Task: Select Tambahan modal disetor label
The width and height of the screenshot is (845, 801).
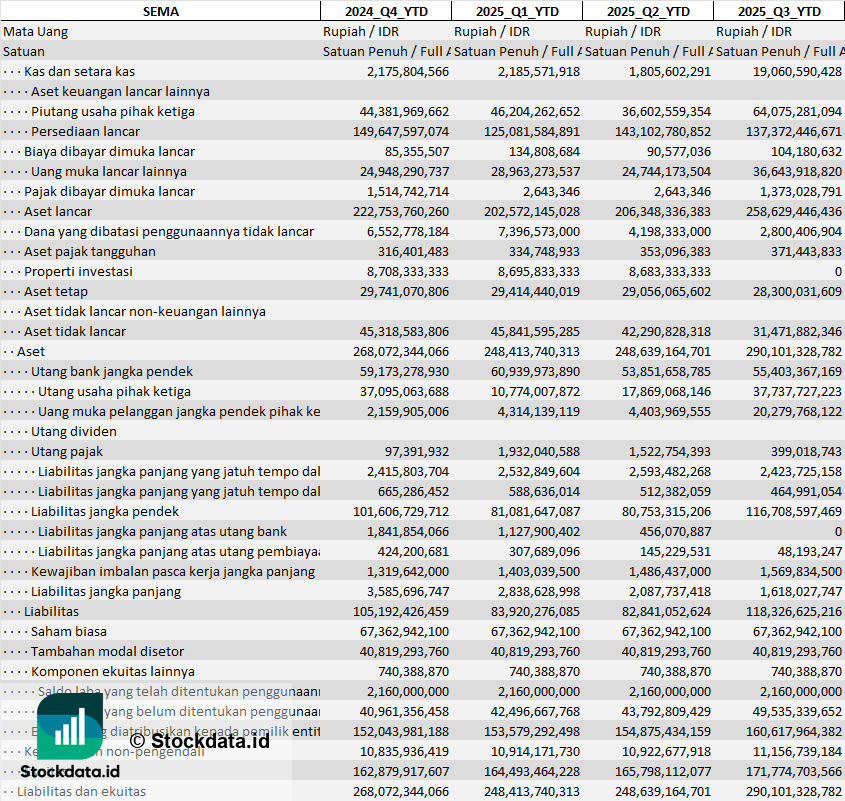Action: pos(107,650)
